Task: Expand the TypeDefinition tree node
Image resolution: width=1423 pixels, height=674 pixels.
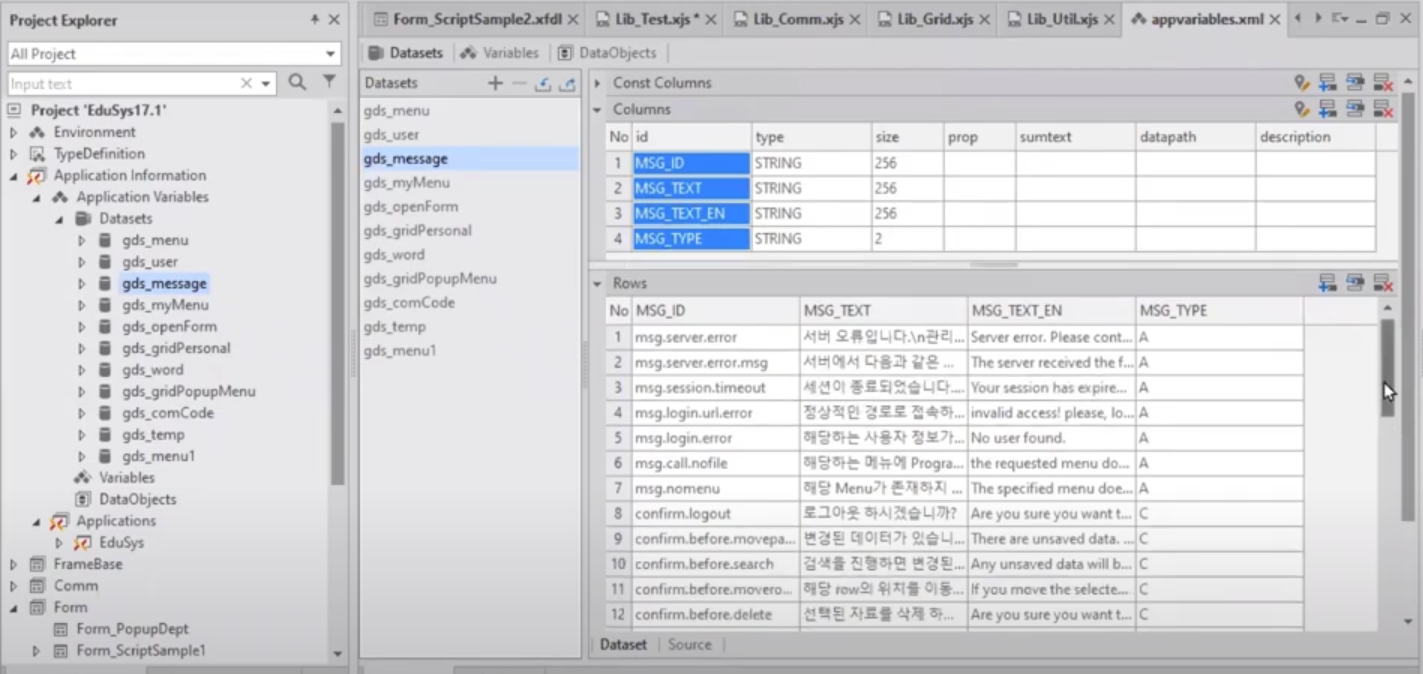Action: [x=14, y=154]
